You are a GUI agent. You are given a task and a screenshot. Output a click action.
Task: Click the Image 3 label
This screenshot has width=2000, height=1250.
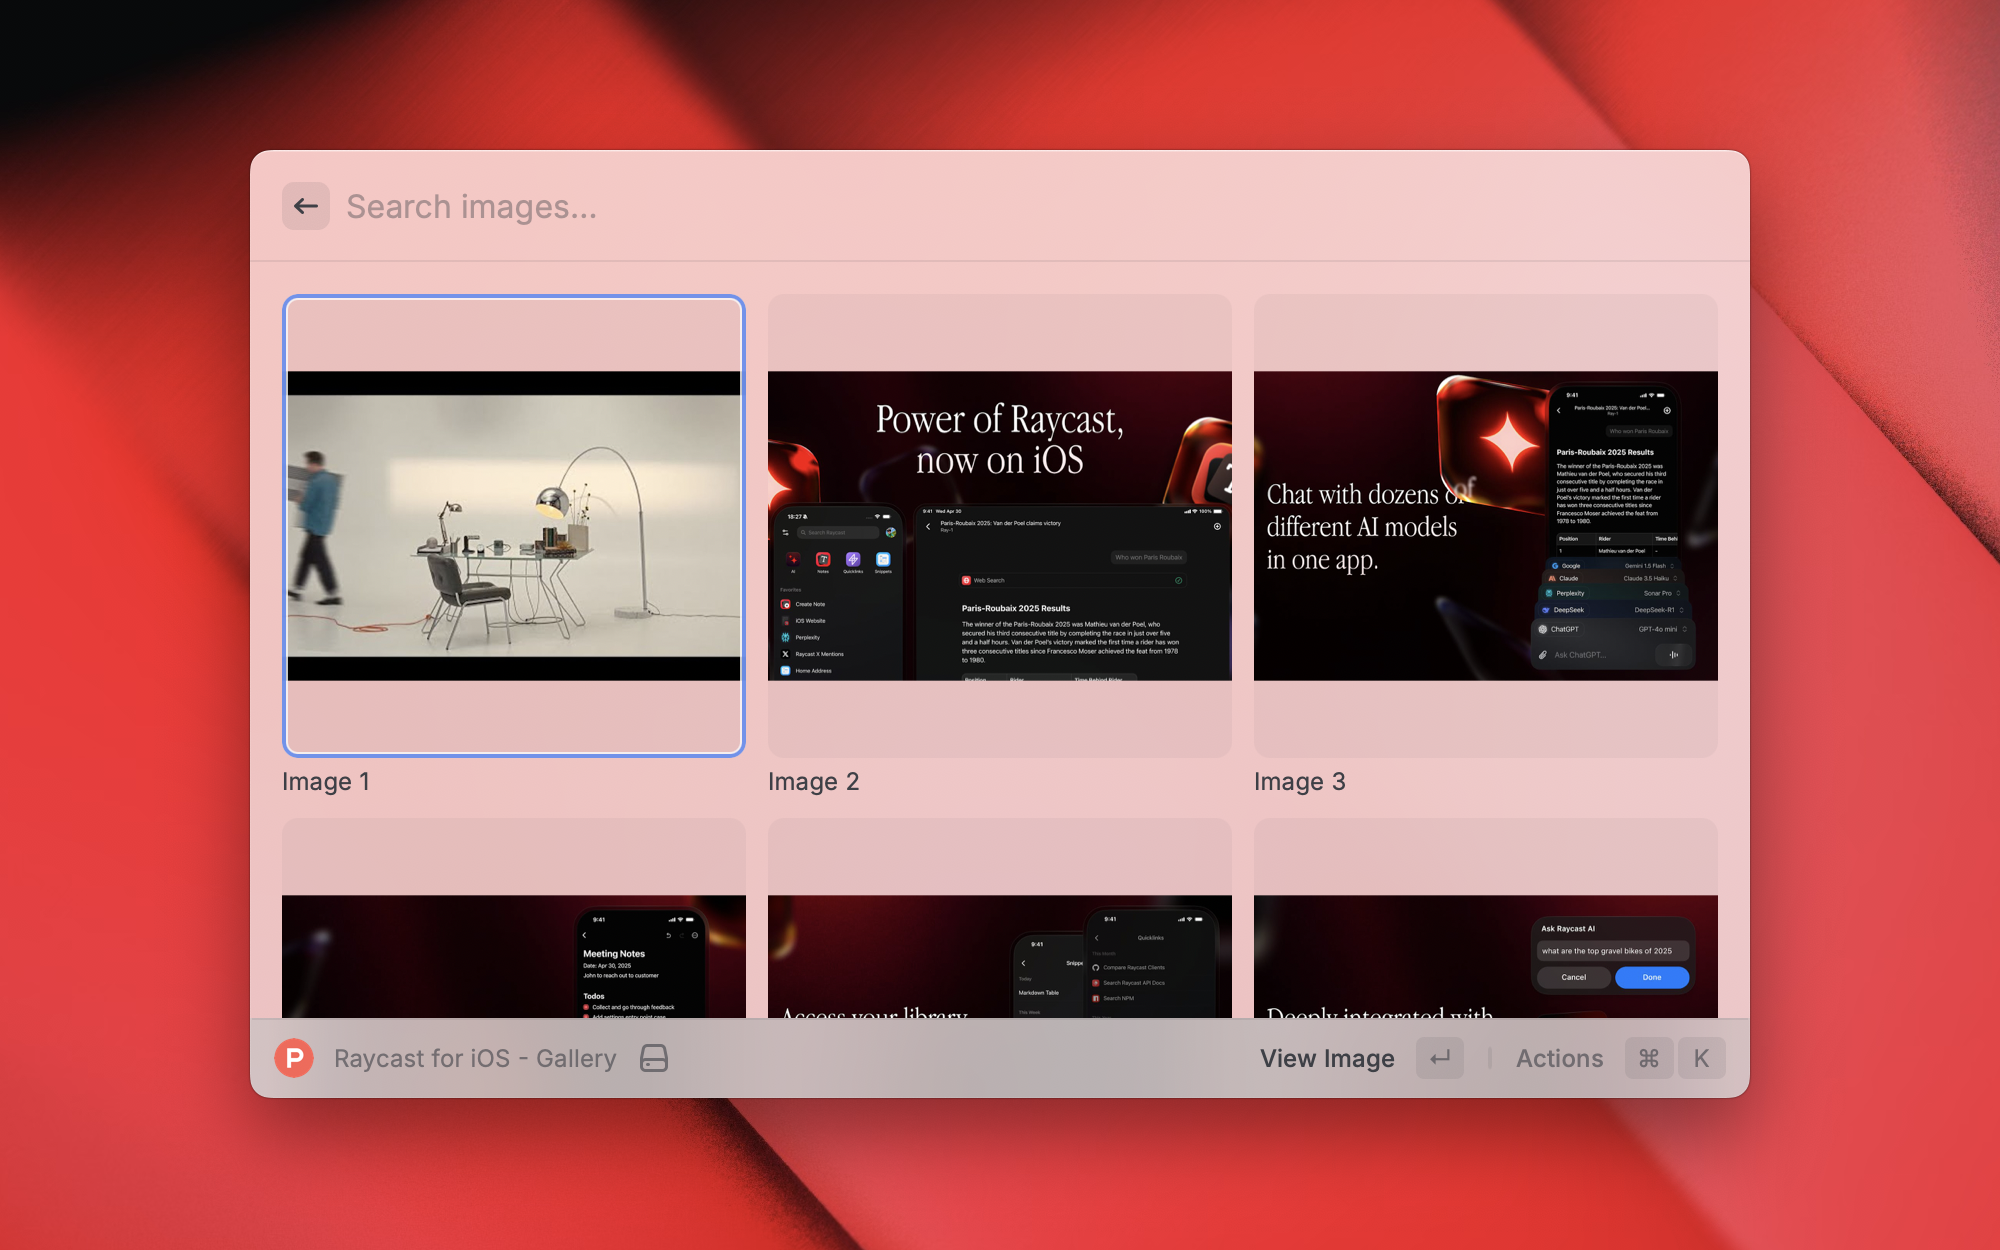[x=1299, y=782]
